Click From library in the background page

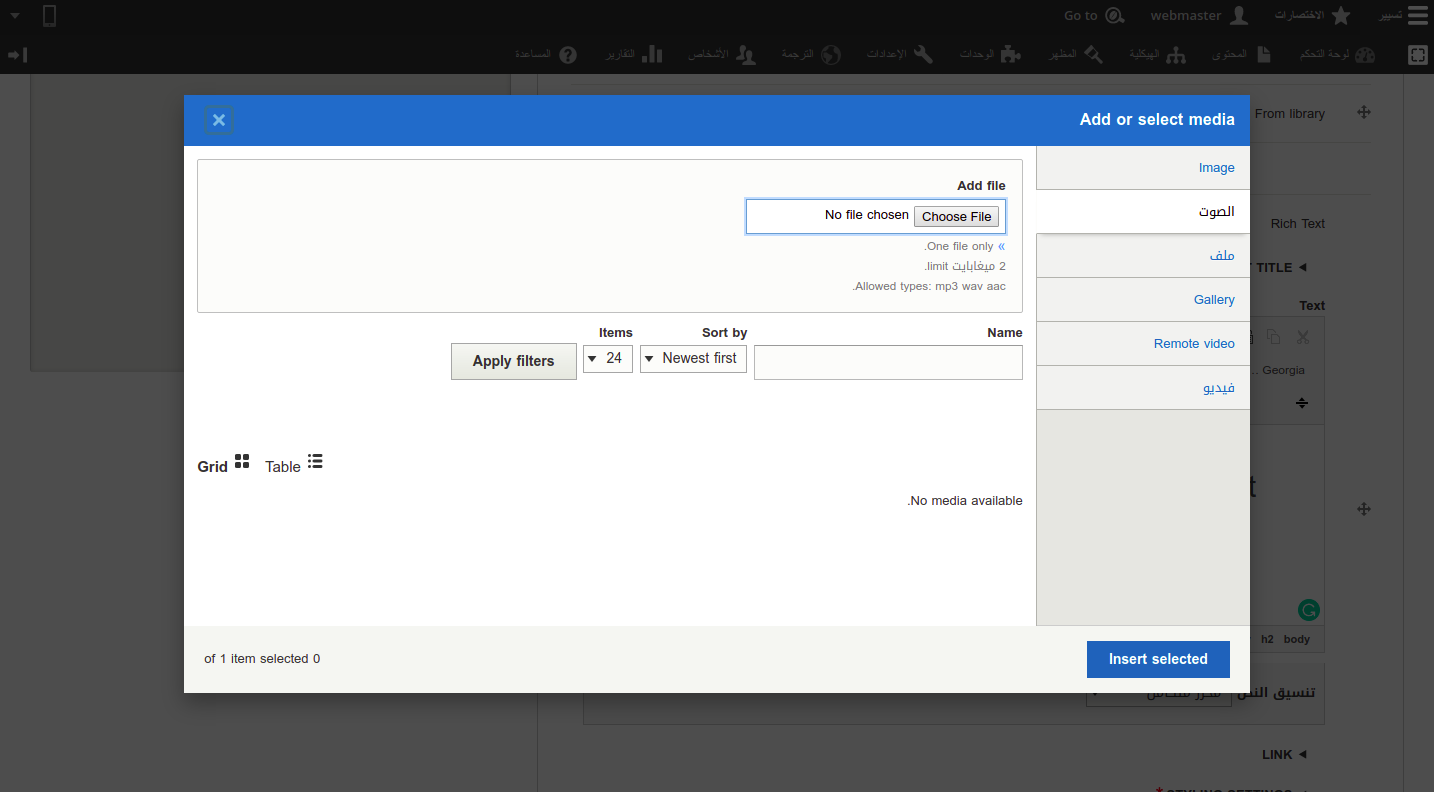click(1290, 114)
